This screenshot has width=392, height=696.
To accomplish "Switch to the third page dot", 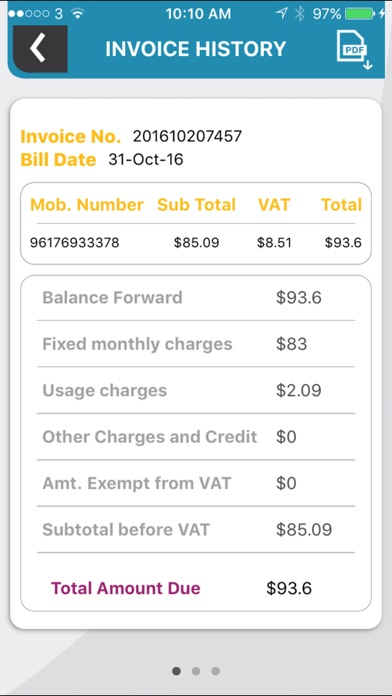I will pos(215,671).
